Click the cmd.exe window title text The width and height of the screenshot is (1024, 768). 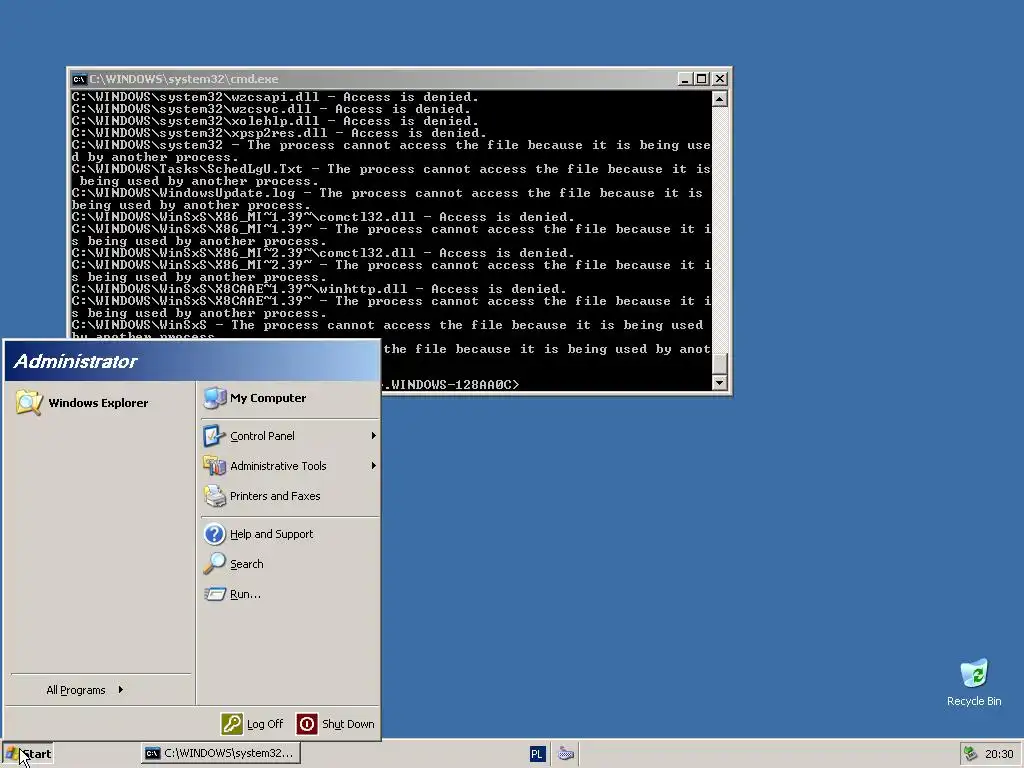point(184,79)
